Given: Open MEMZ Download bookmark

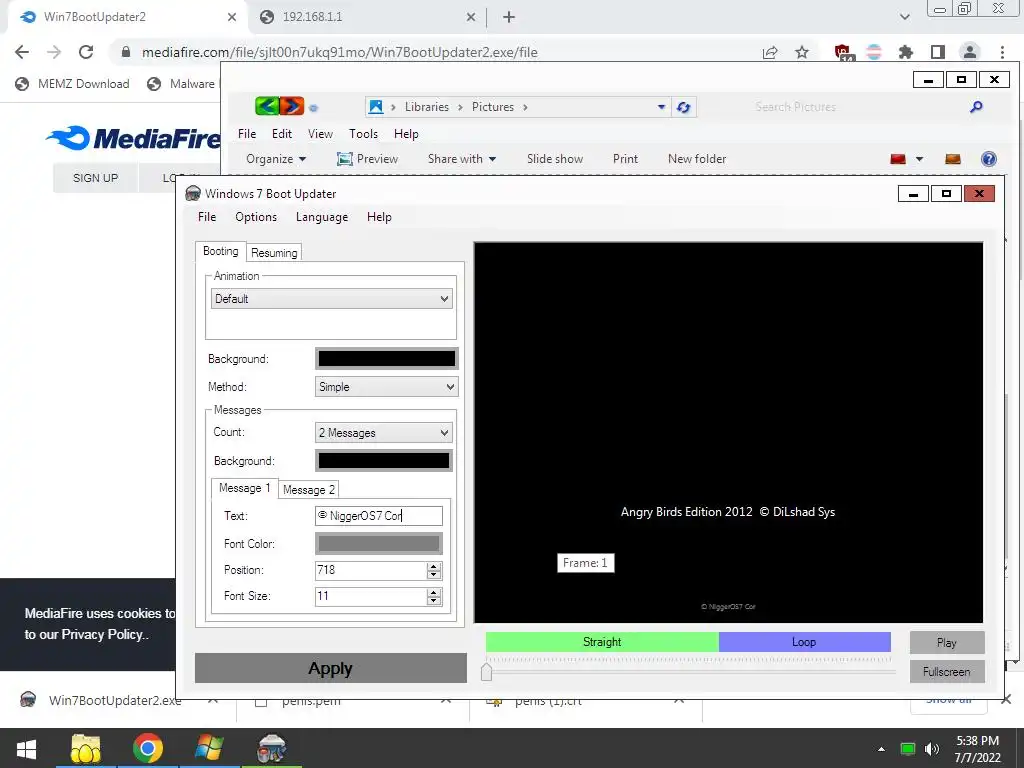Looking at the screenshot, I should tap(72, 84).
